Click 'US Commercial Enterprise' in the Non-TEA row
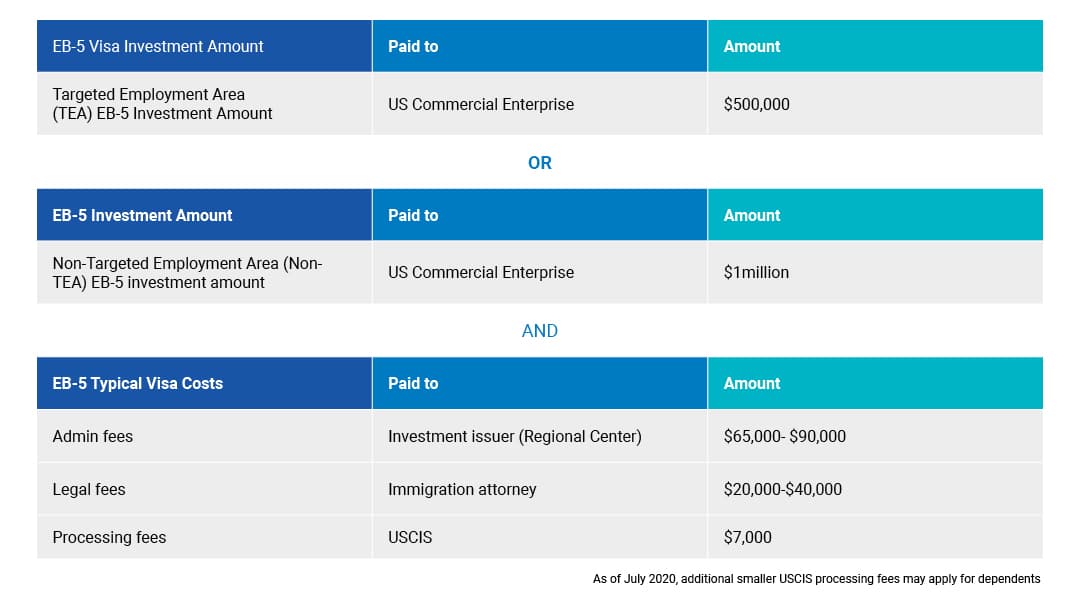This screenshot has width=1080, height=600. click(x=481, y=272)
